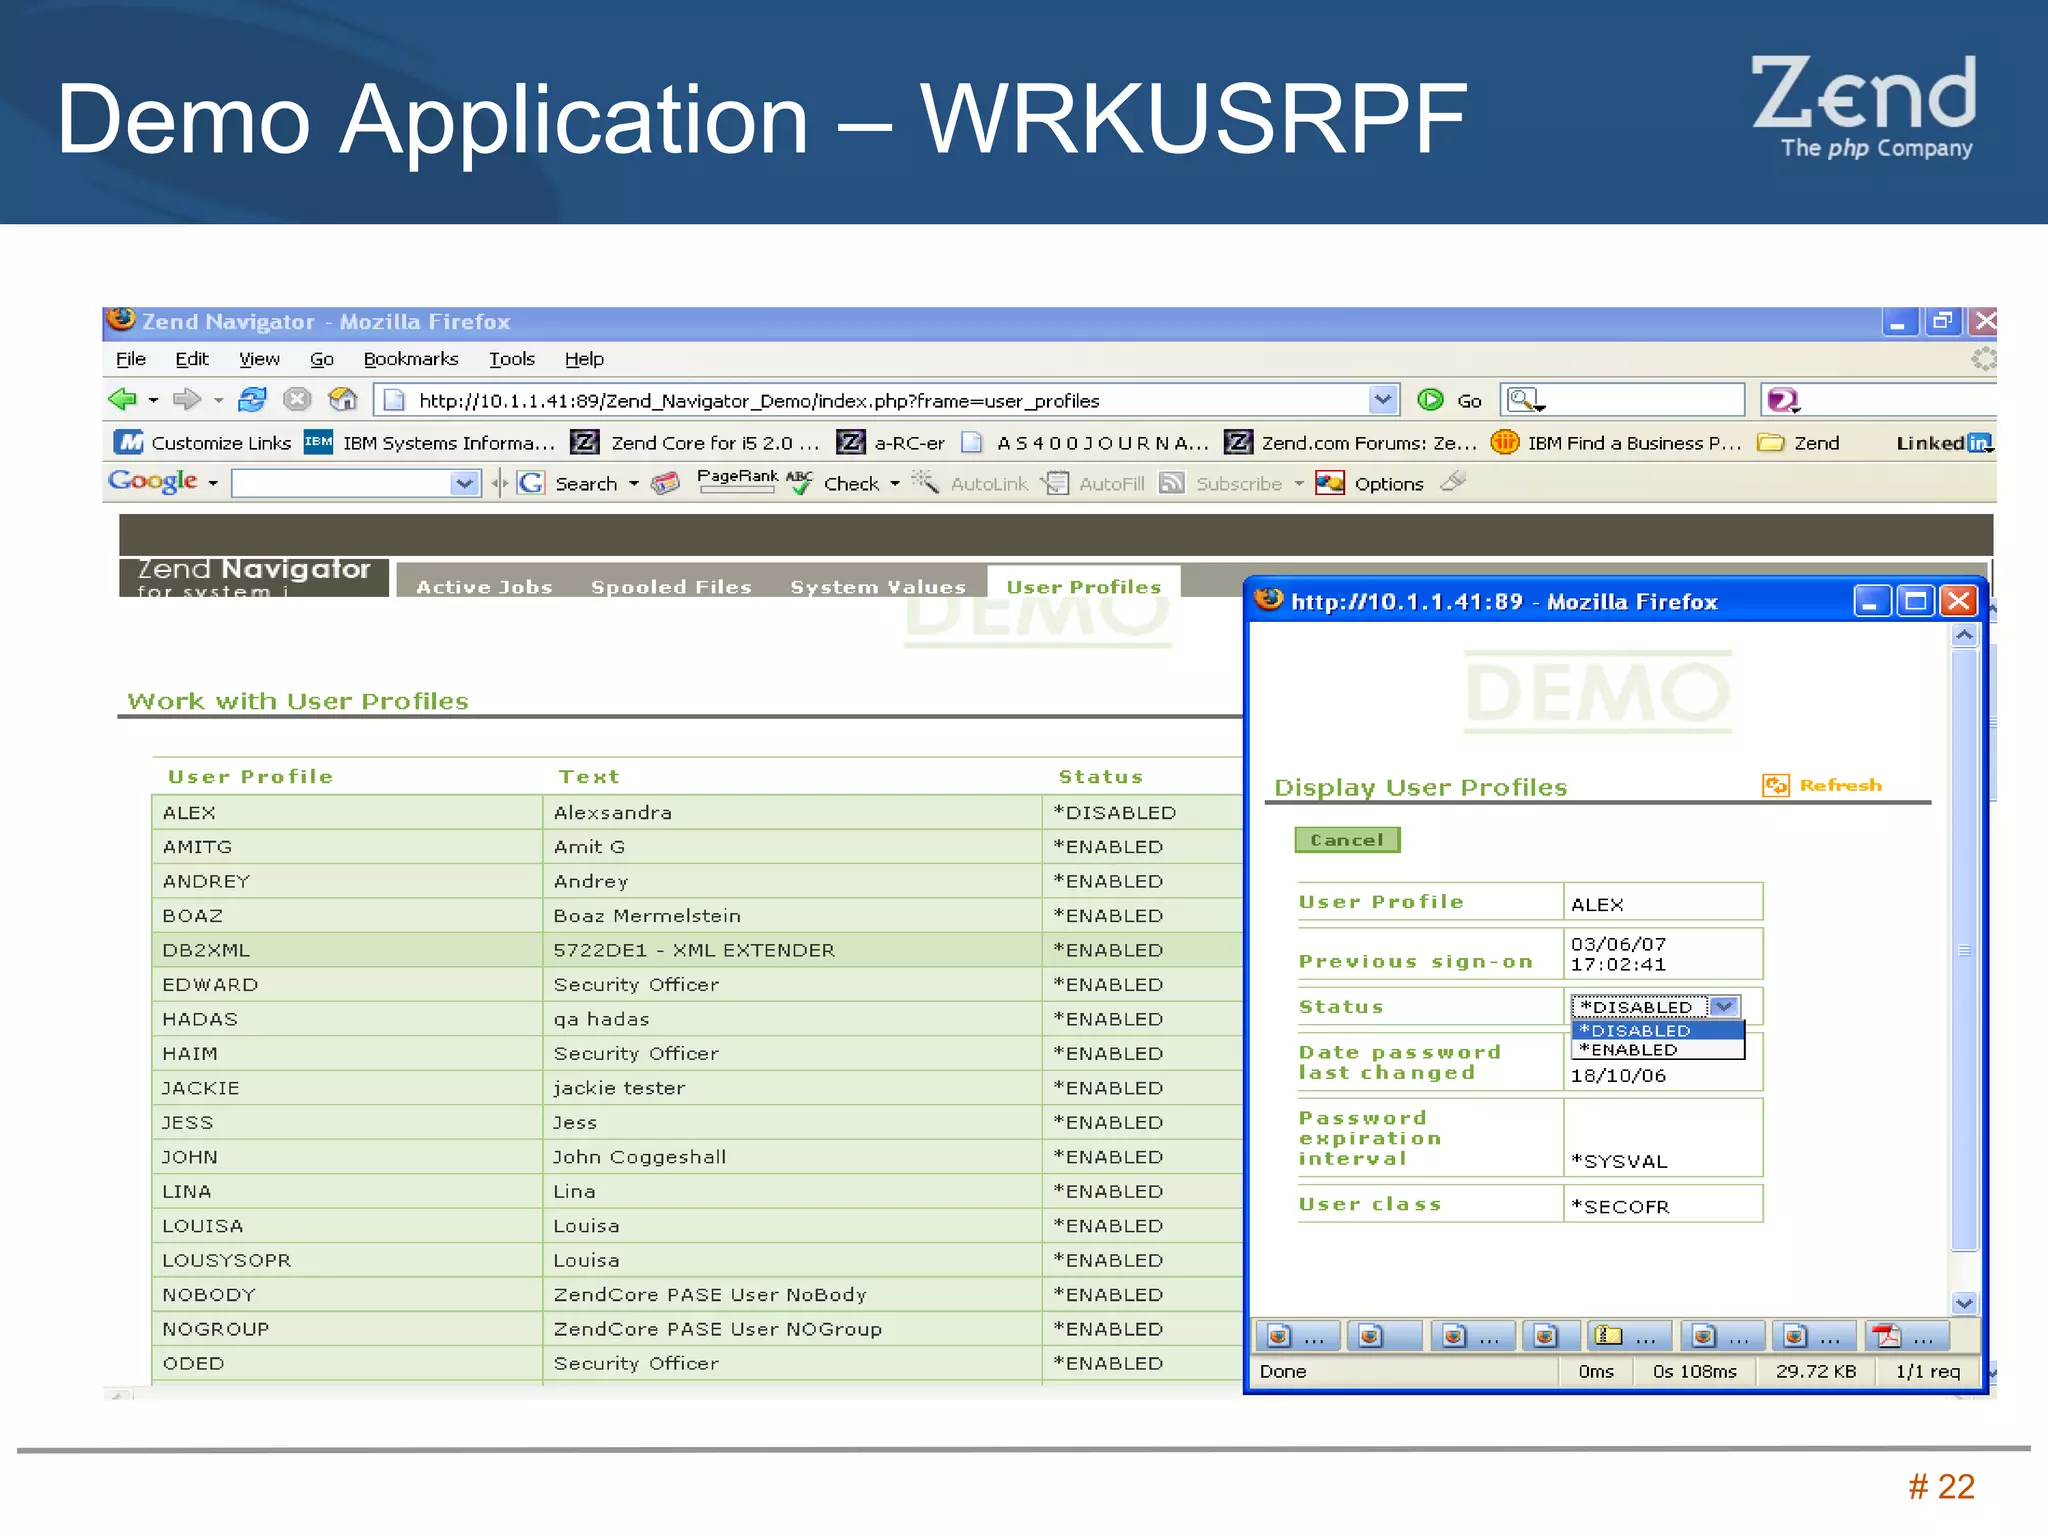Choose *ENABLED in status list
Image resolution: width=2048 pixels, height=1536 pixels.
coord(1657,1050)
